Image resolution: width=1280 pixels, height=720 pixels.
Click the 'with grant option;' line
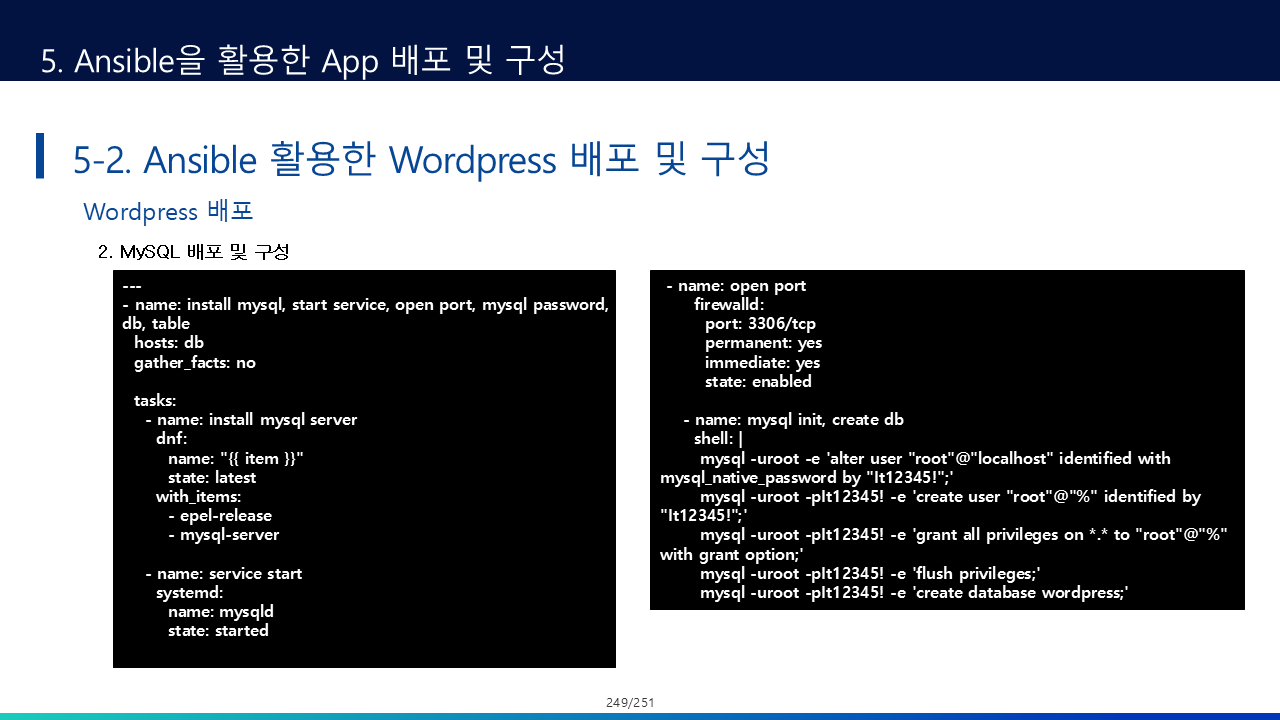pos(732,554)
